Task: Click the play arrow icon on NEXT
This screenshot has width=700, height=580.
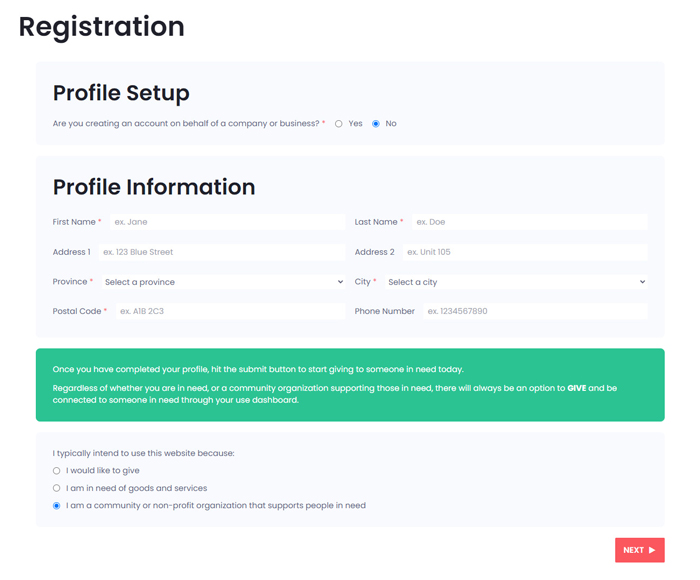Action: click(x=652, y=550)
